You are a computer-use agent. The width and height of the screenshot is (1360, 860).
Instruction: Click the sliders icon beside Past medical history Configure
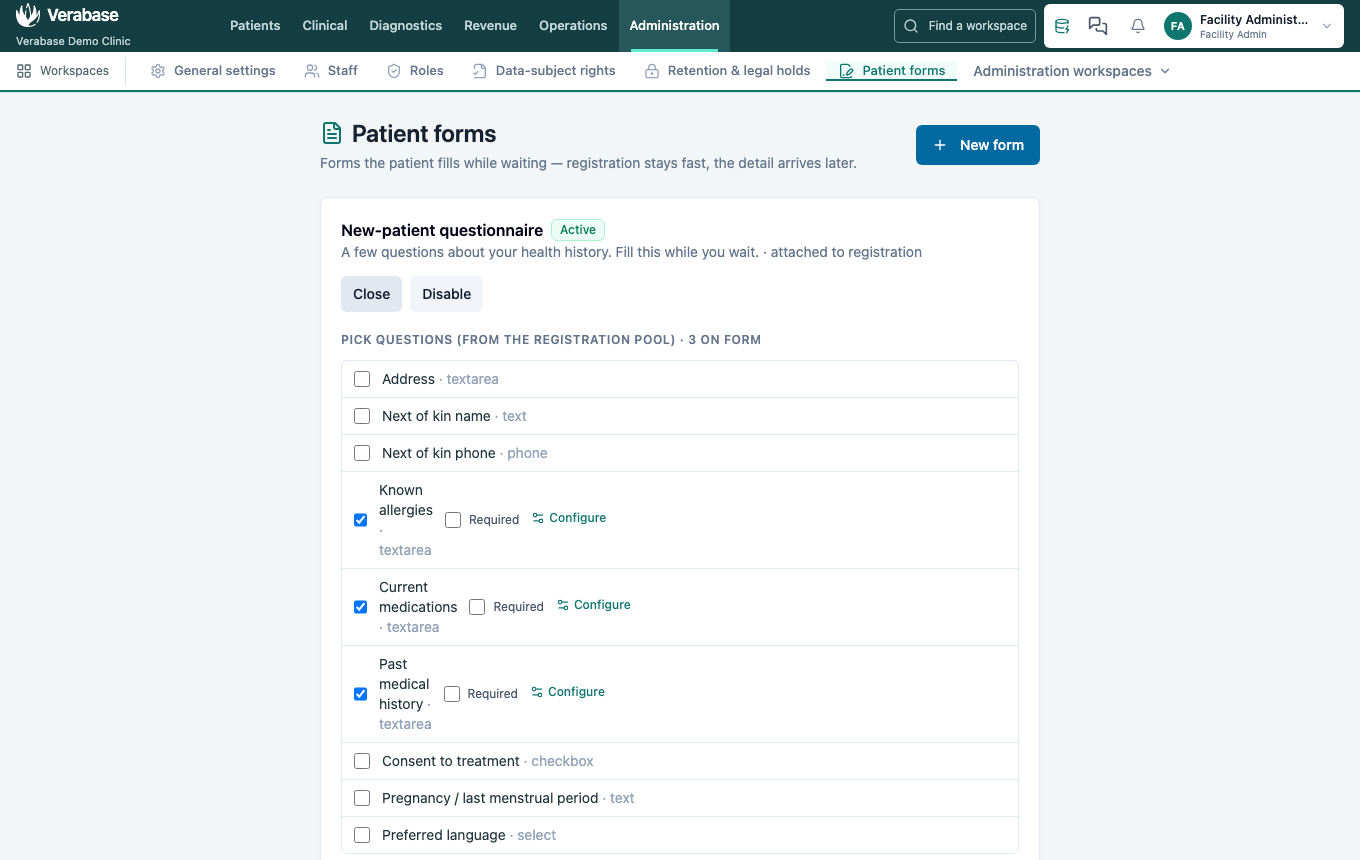point(537,692)
